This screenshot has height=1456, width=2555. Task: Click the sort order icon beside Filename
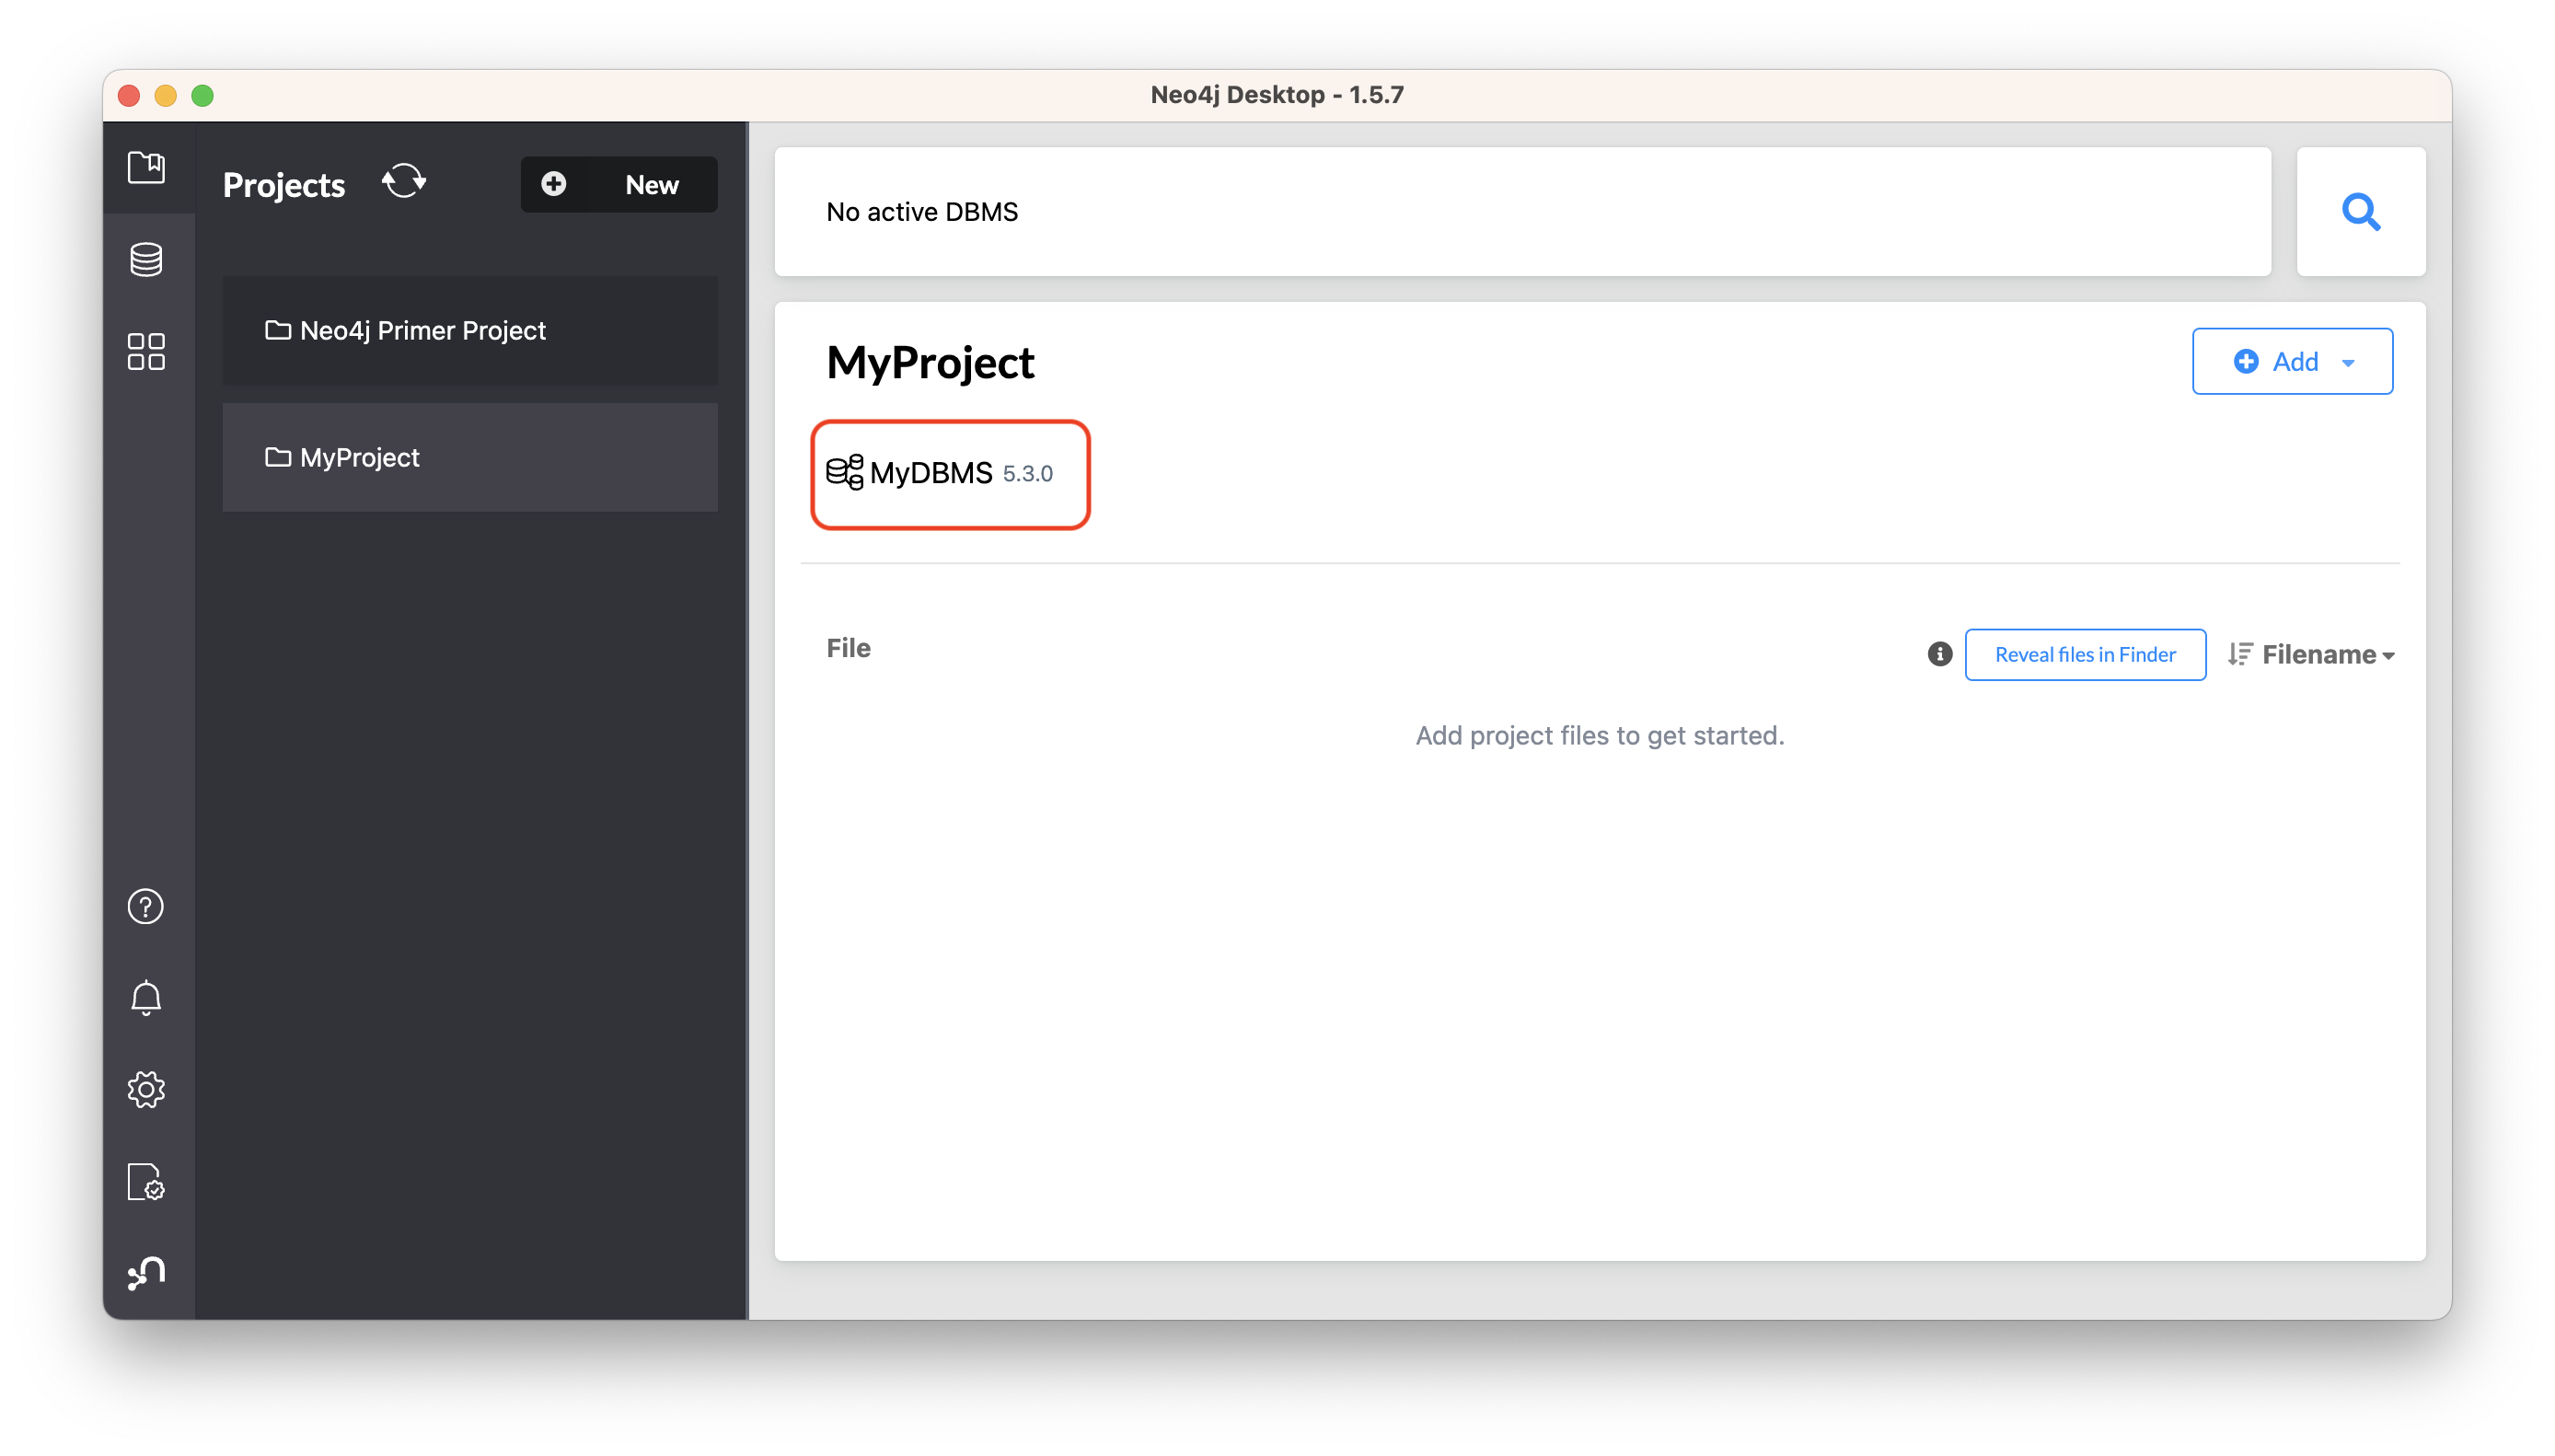(2240, 654)
